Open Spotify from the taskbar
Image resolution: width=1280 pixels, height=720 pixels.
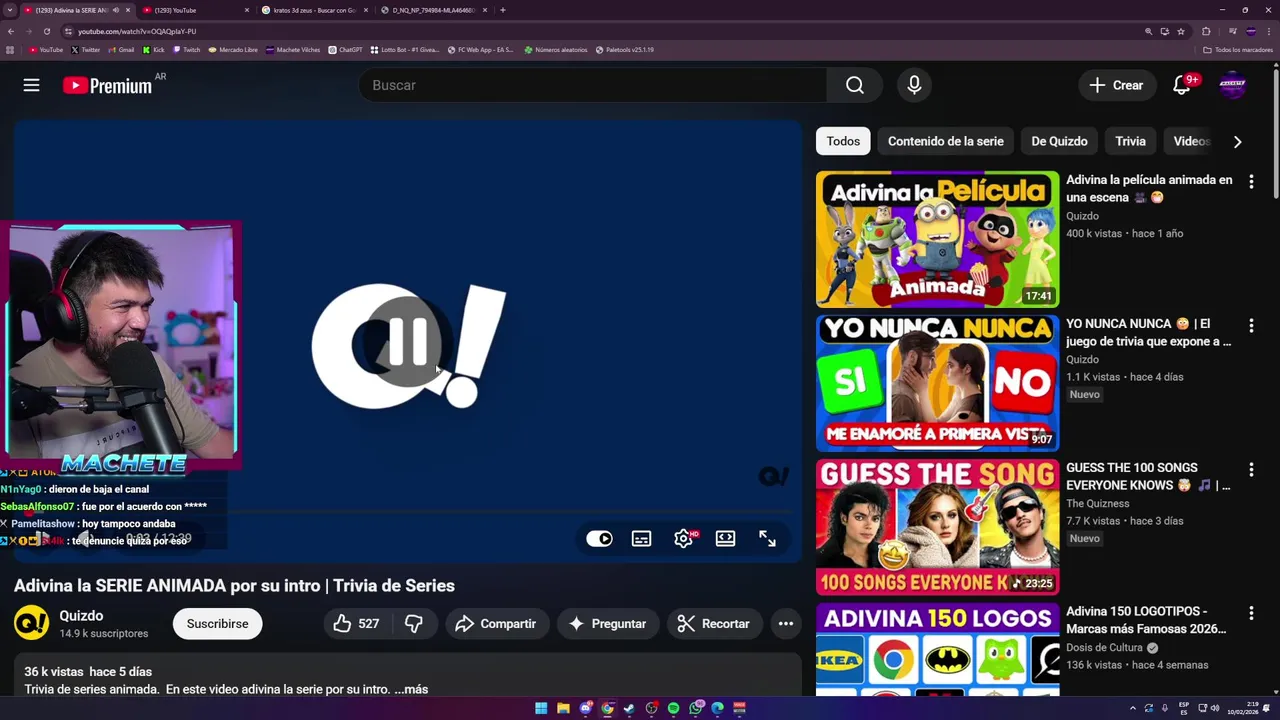click(x=673, y=708)
